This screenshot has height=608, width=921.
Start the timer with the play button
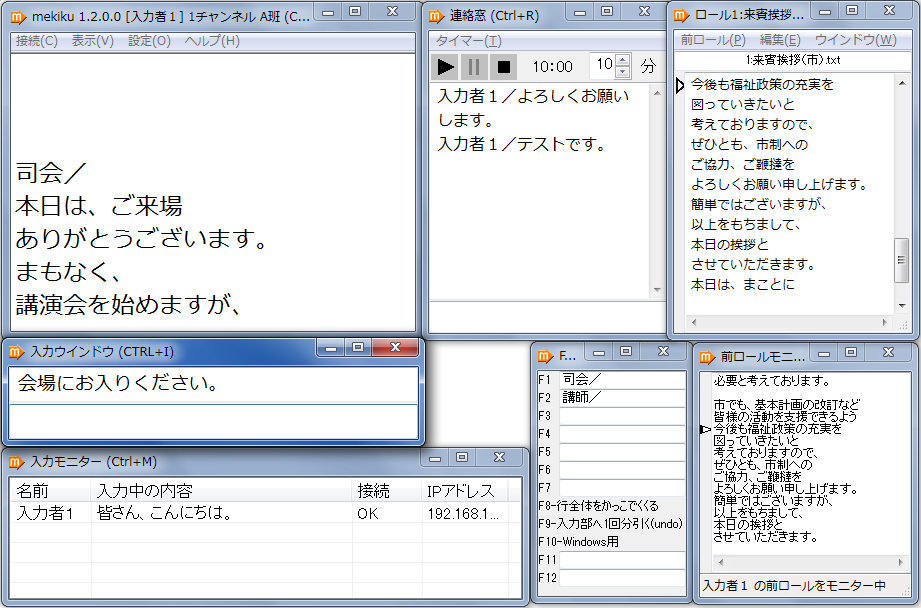click(x=446, y=67)
